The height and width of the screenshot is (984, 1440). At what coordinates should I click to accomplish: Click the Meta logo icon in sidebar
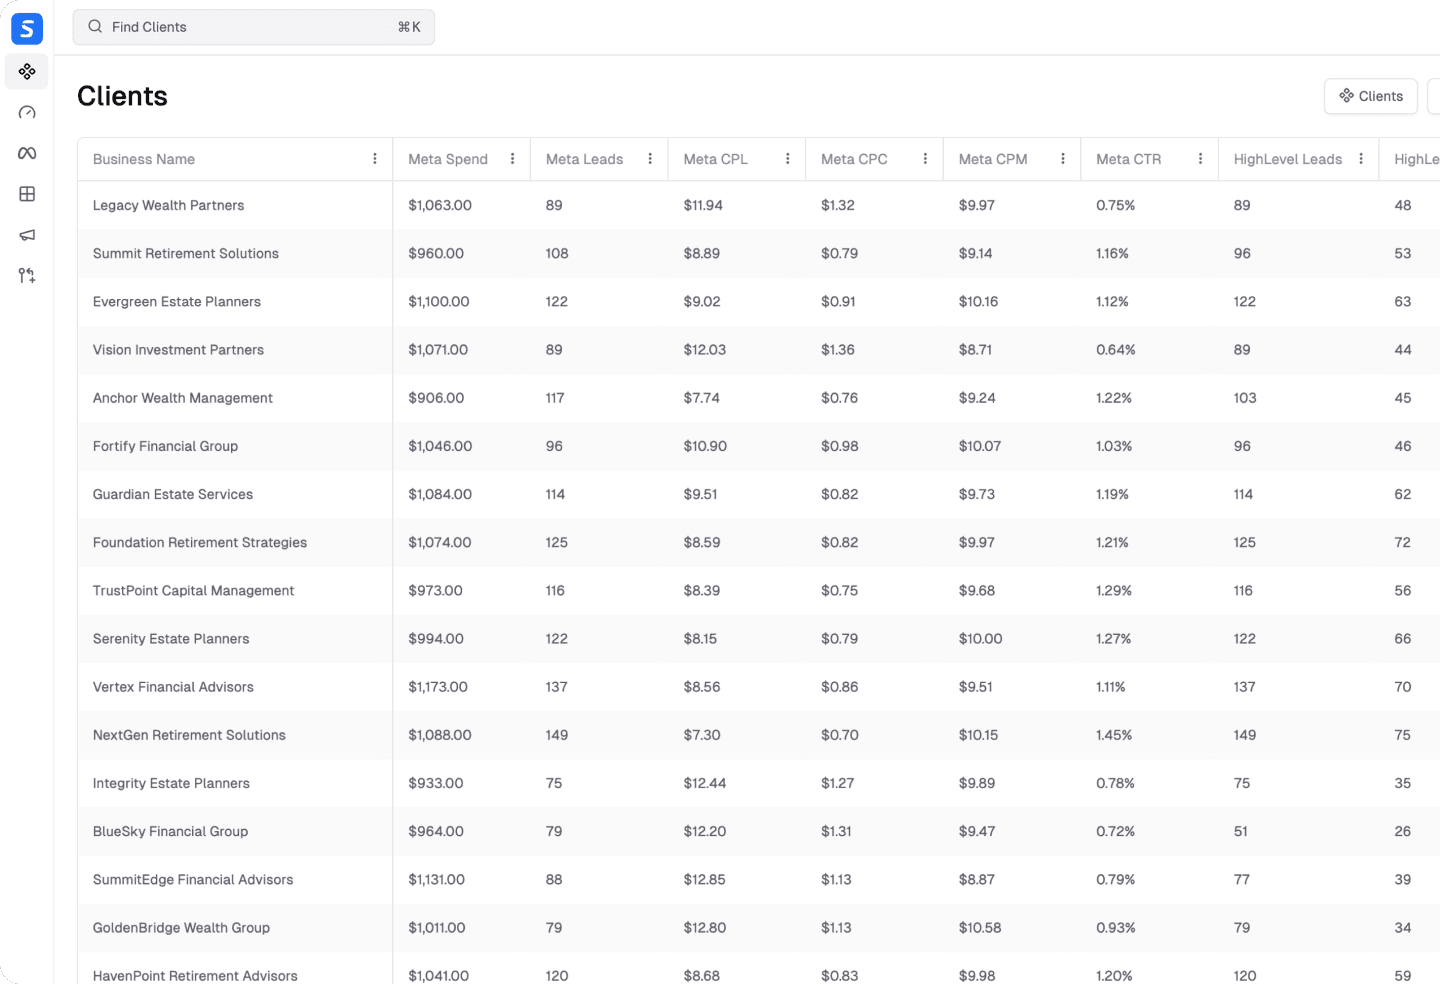pos(26,153)
